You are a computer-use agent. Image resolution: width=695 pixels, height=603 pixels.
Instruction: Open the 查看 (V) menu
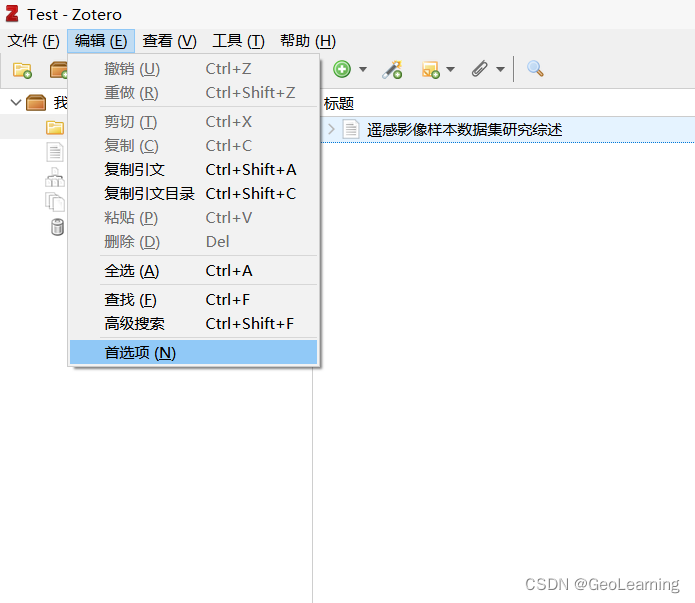click(x=169, y=41)
